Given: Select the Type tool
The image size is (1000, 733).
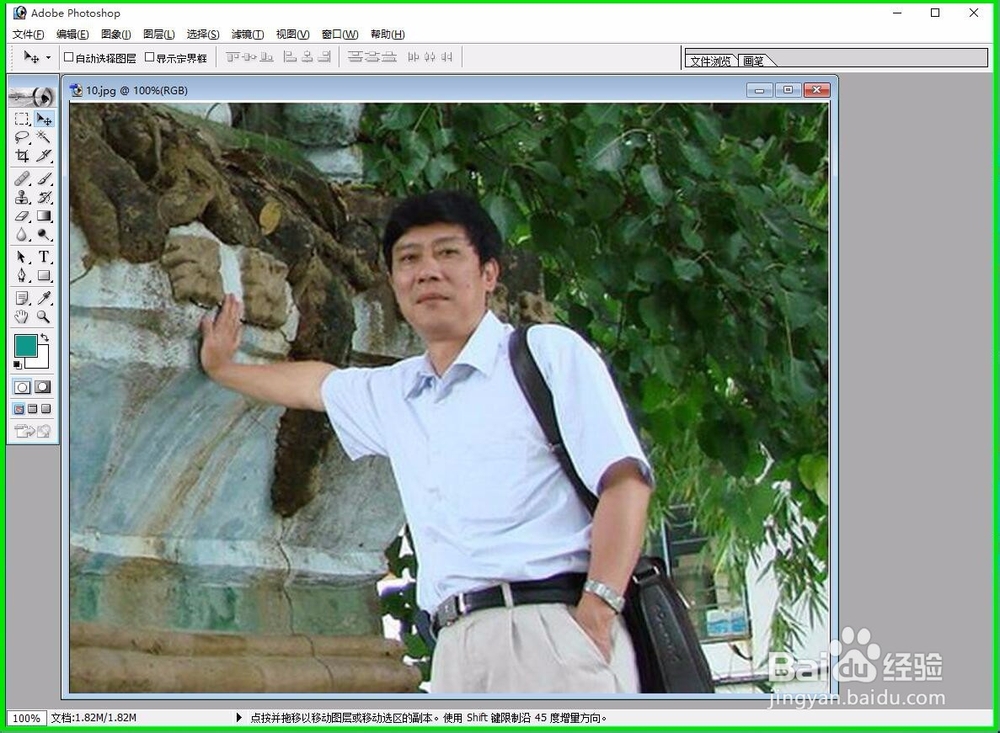Looking at the screenshot, I should point(44,257).
